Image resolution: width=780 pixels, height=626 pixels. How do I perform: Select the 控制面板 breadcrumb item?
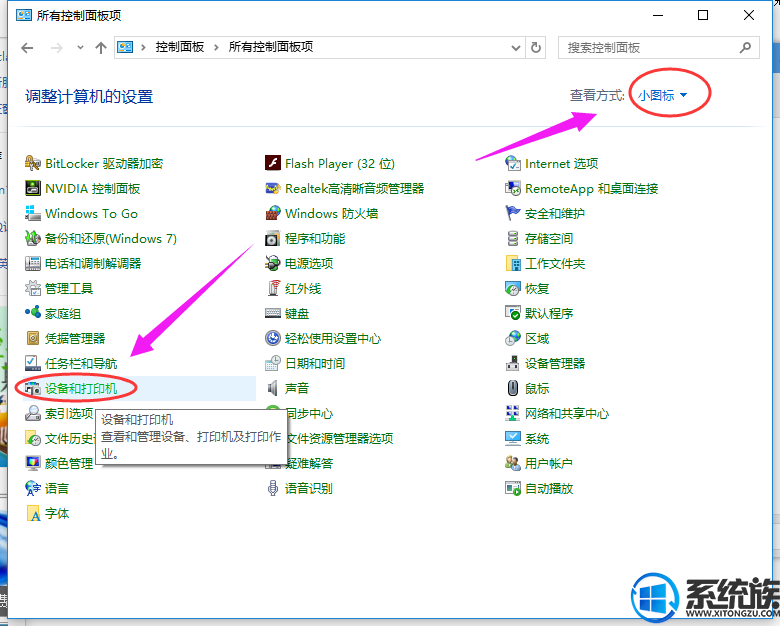[180, 47]
